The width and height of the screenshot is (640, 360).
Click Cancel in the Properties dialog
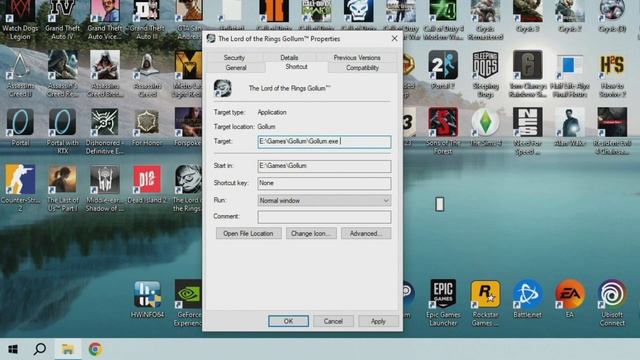point(333,321)
